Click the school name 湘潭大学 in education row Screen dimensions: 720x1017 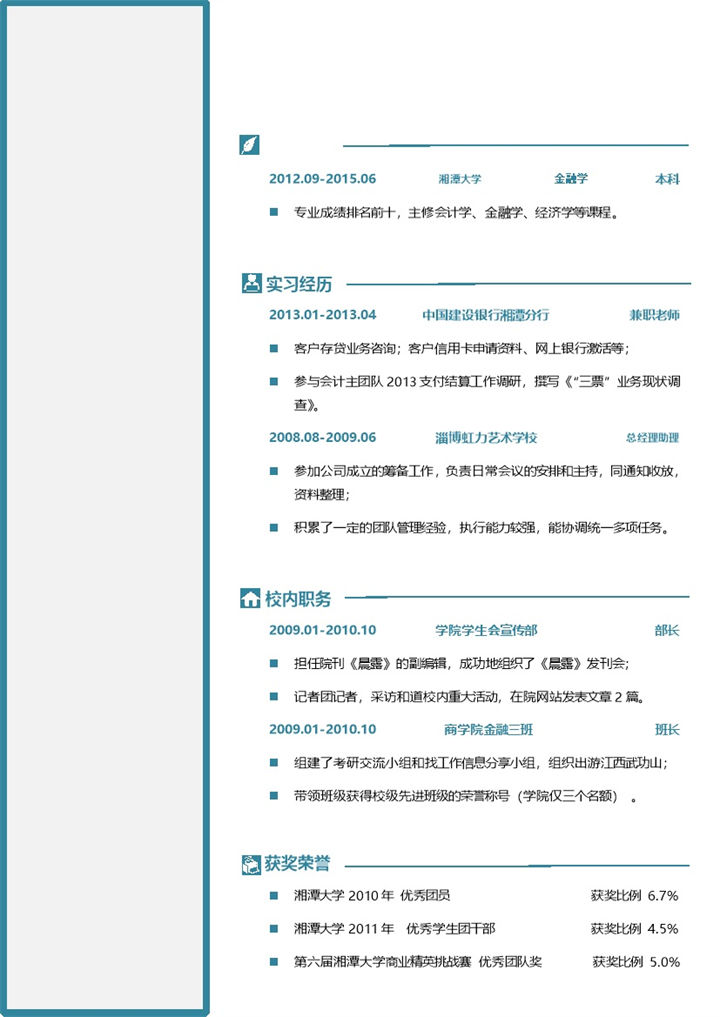tap(460, 179)
